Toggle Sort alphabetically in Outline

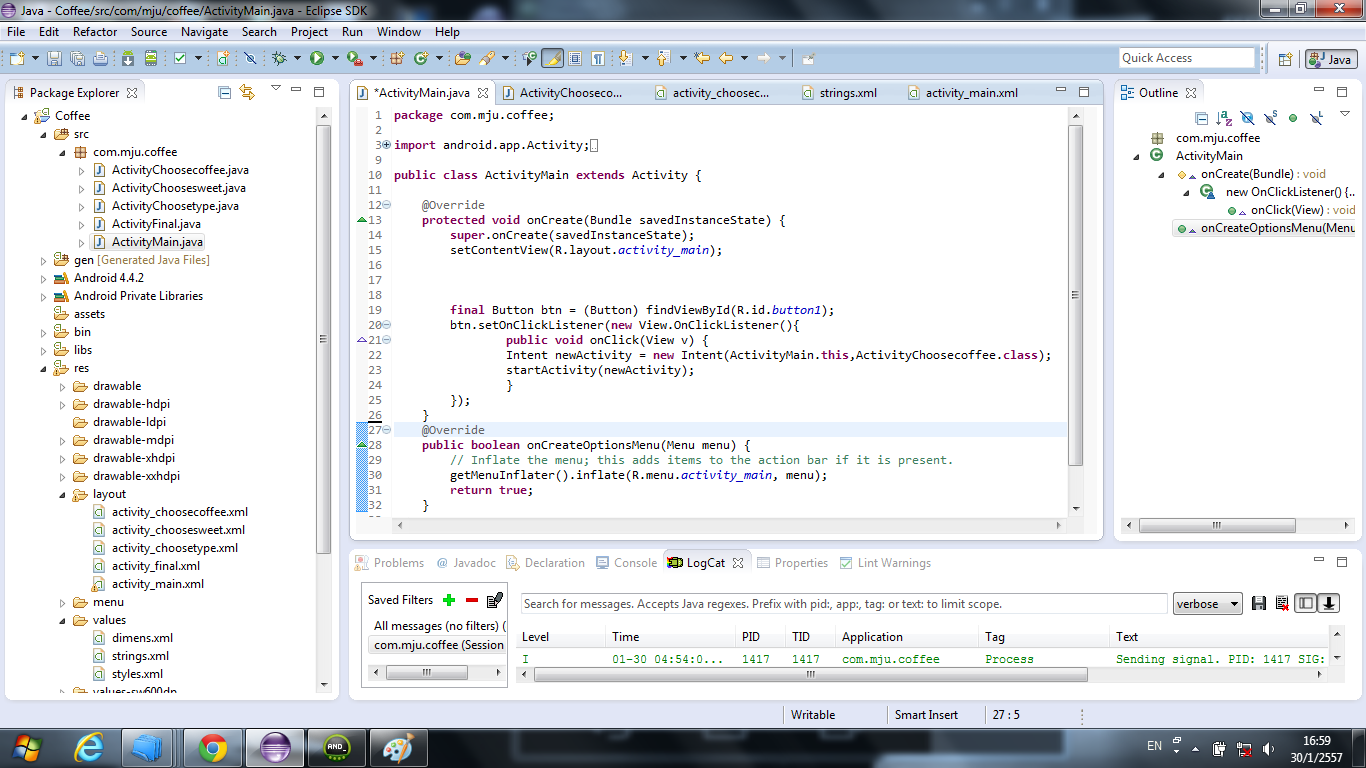pos(1224,118)
